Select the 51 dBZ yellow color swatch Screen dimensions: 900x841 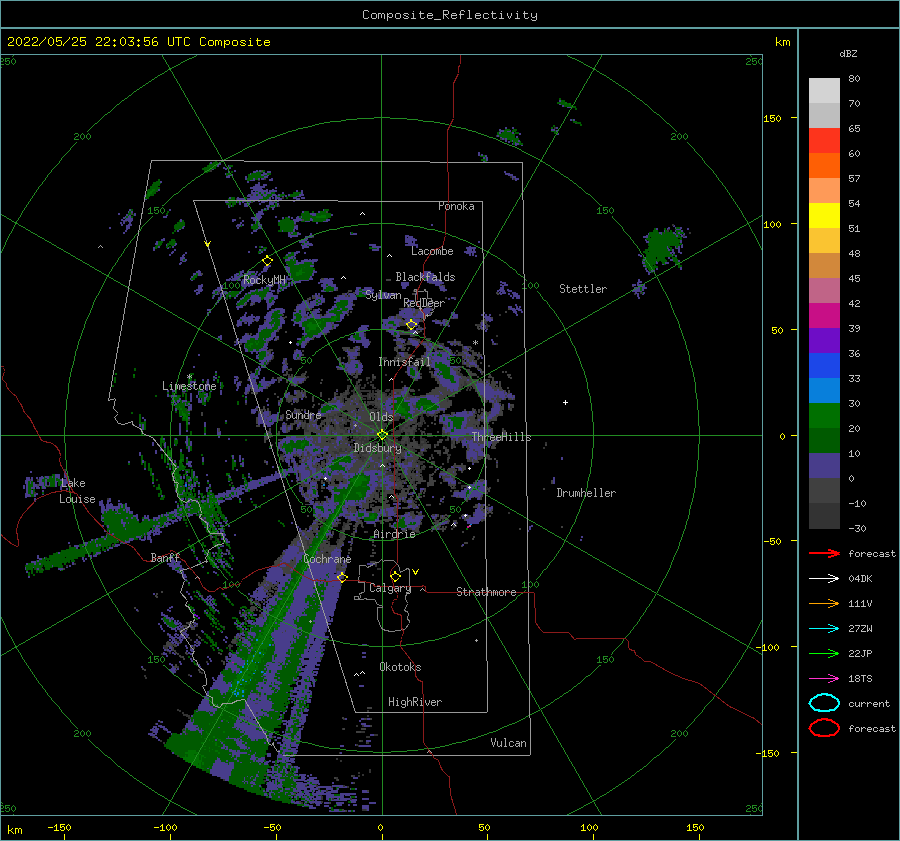coord(824,215)
